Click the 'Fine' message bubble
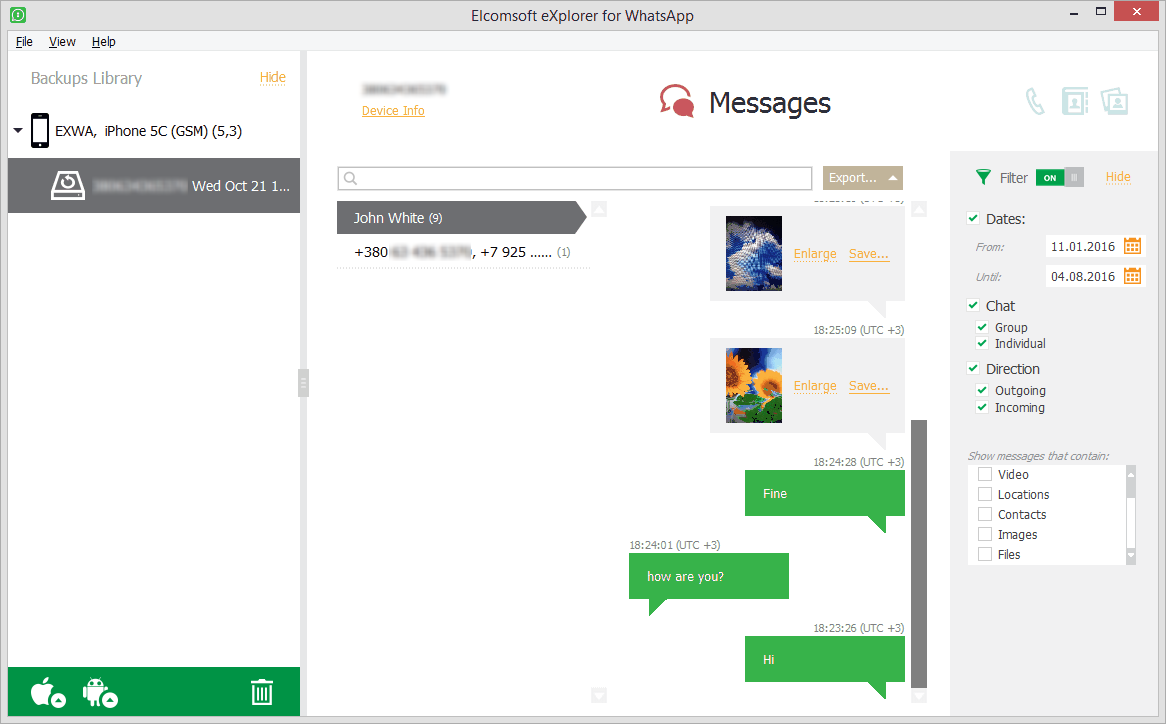 (825, 494)
